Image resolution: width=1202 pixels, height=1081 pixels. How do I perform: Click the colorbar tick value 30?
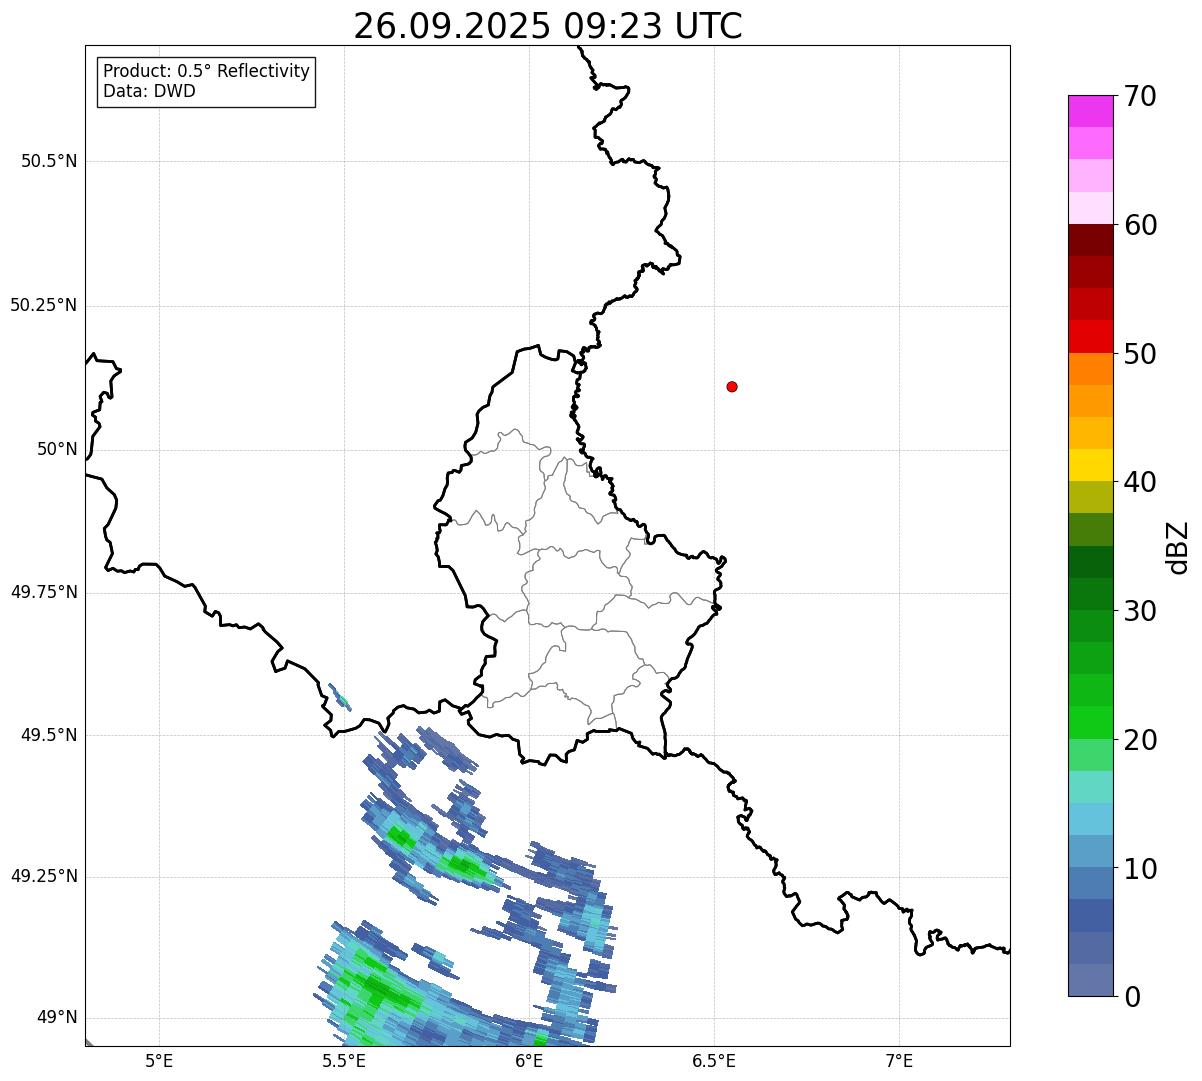1140,611
